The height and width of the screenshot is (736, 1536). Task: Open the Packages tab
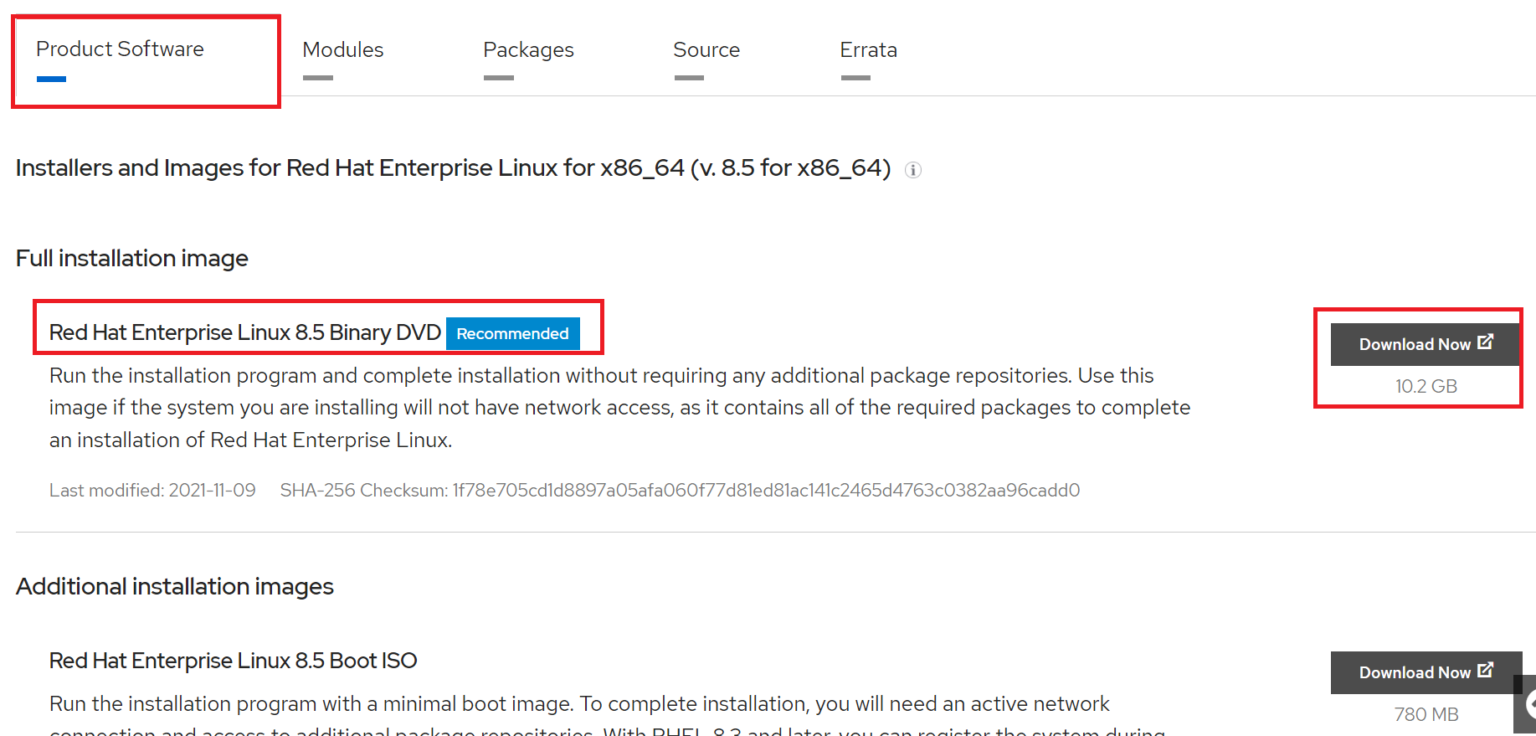pyautogui.click(x=528, y=49)
